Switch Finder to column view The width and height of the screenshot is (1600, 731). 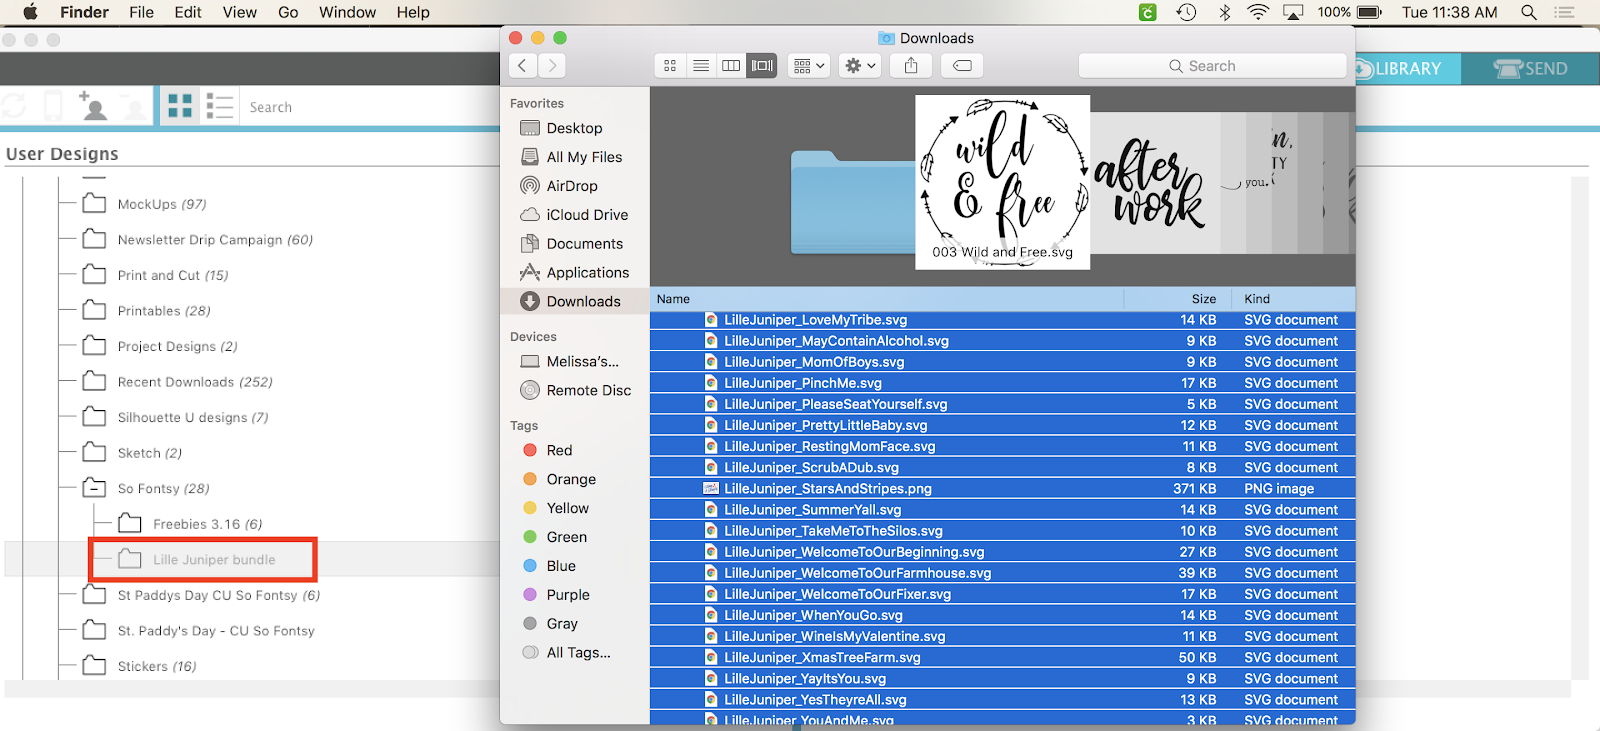731,66
